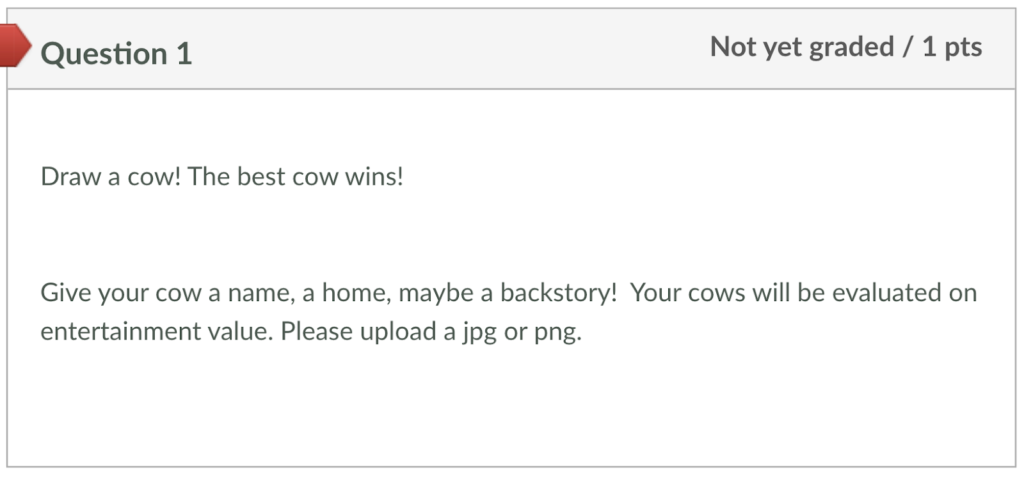Click "Give your cow a name" text
1024x479 pixels.
pyautogui.click(x=140, y=293)
